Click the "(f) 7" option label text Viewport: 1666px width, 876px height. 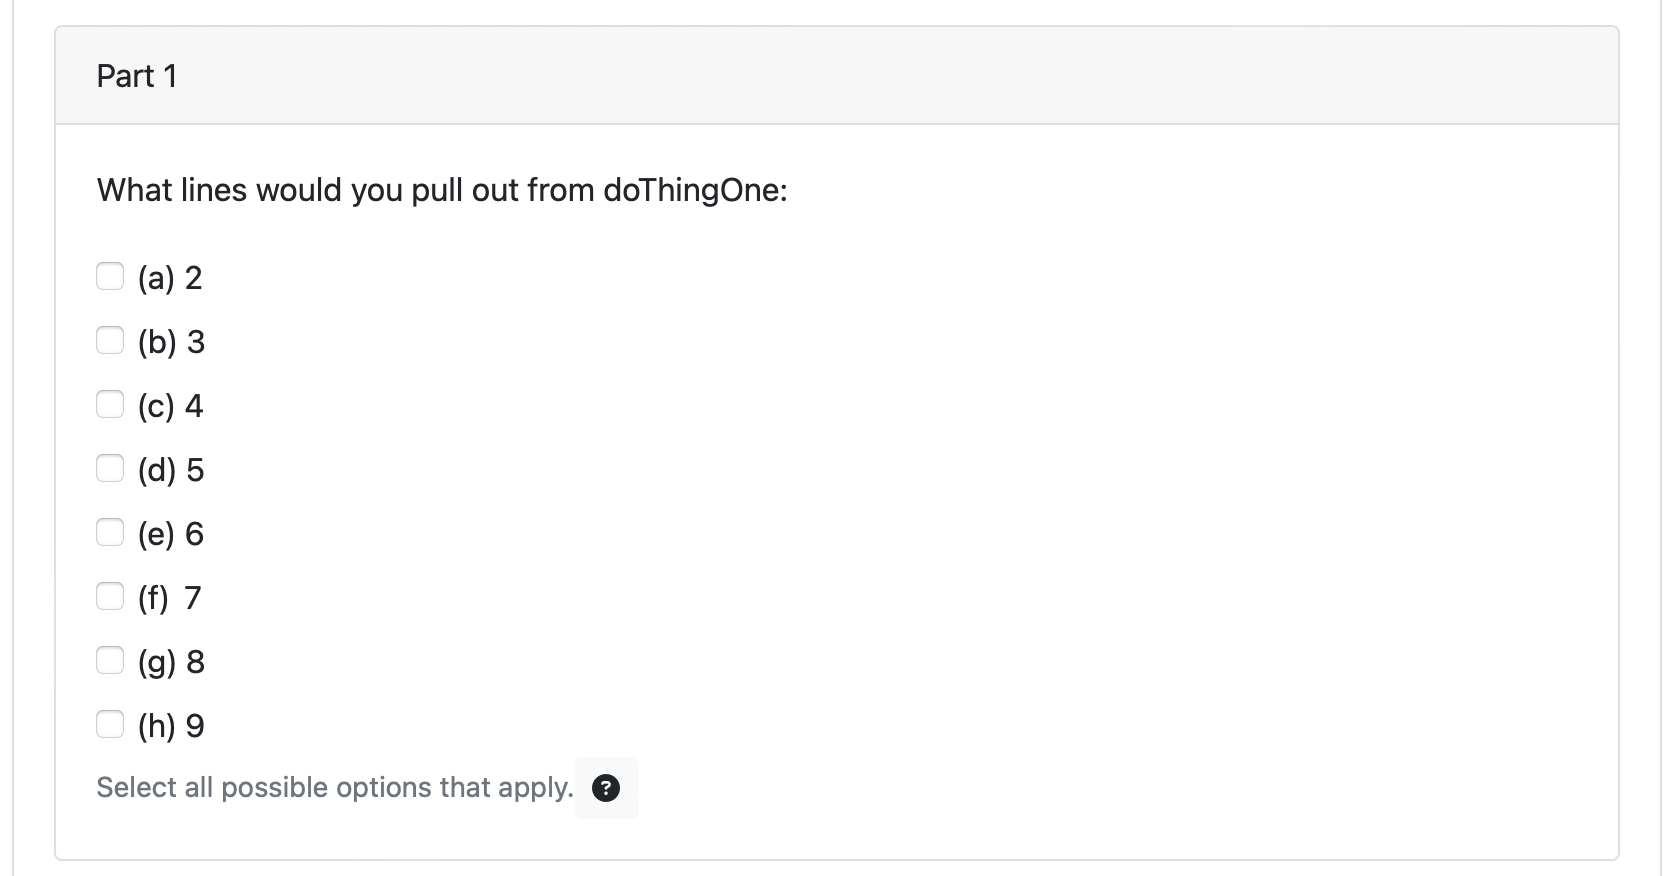pos(170,598)
